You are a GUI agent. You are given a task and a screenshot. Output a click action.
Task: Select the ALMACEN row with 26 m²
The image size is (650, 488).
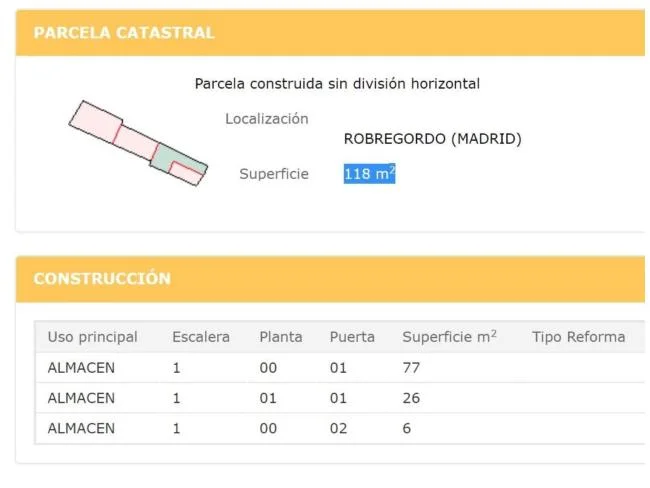[x=340, y=398]
